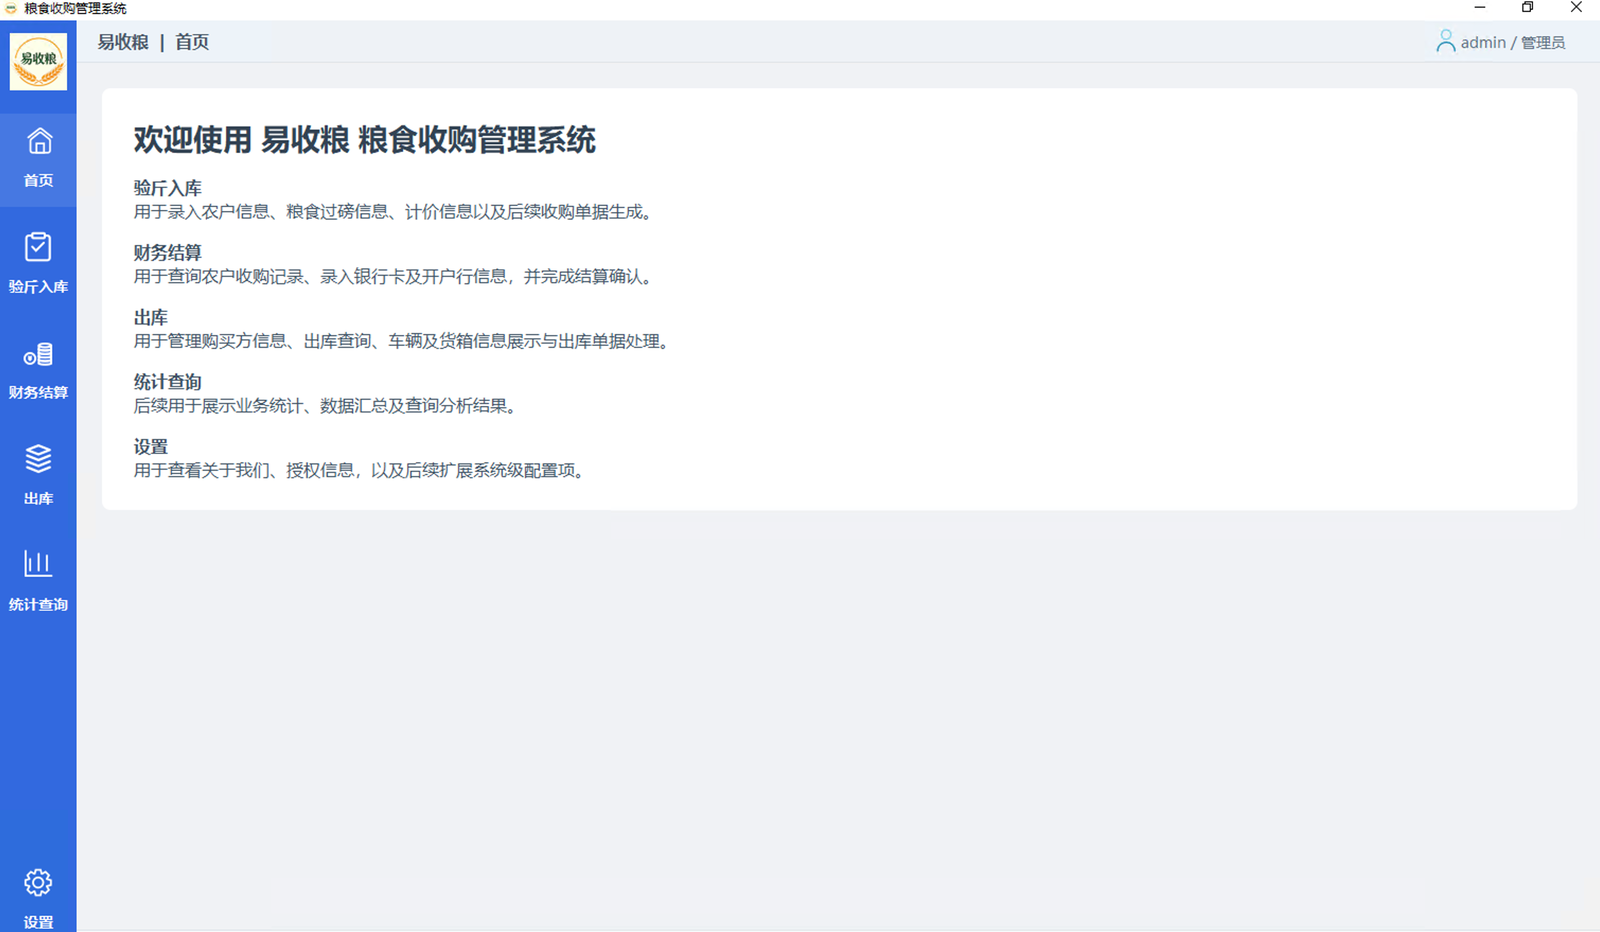Select the 统计查询 sidebar label

[38, 605]
